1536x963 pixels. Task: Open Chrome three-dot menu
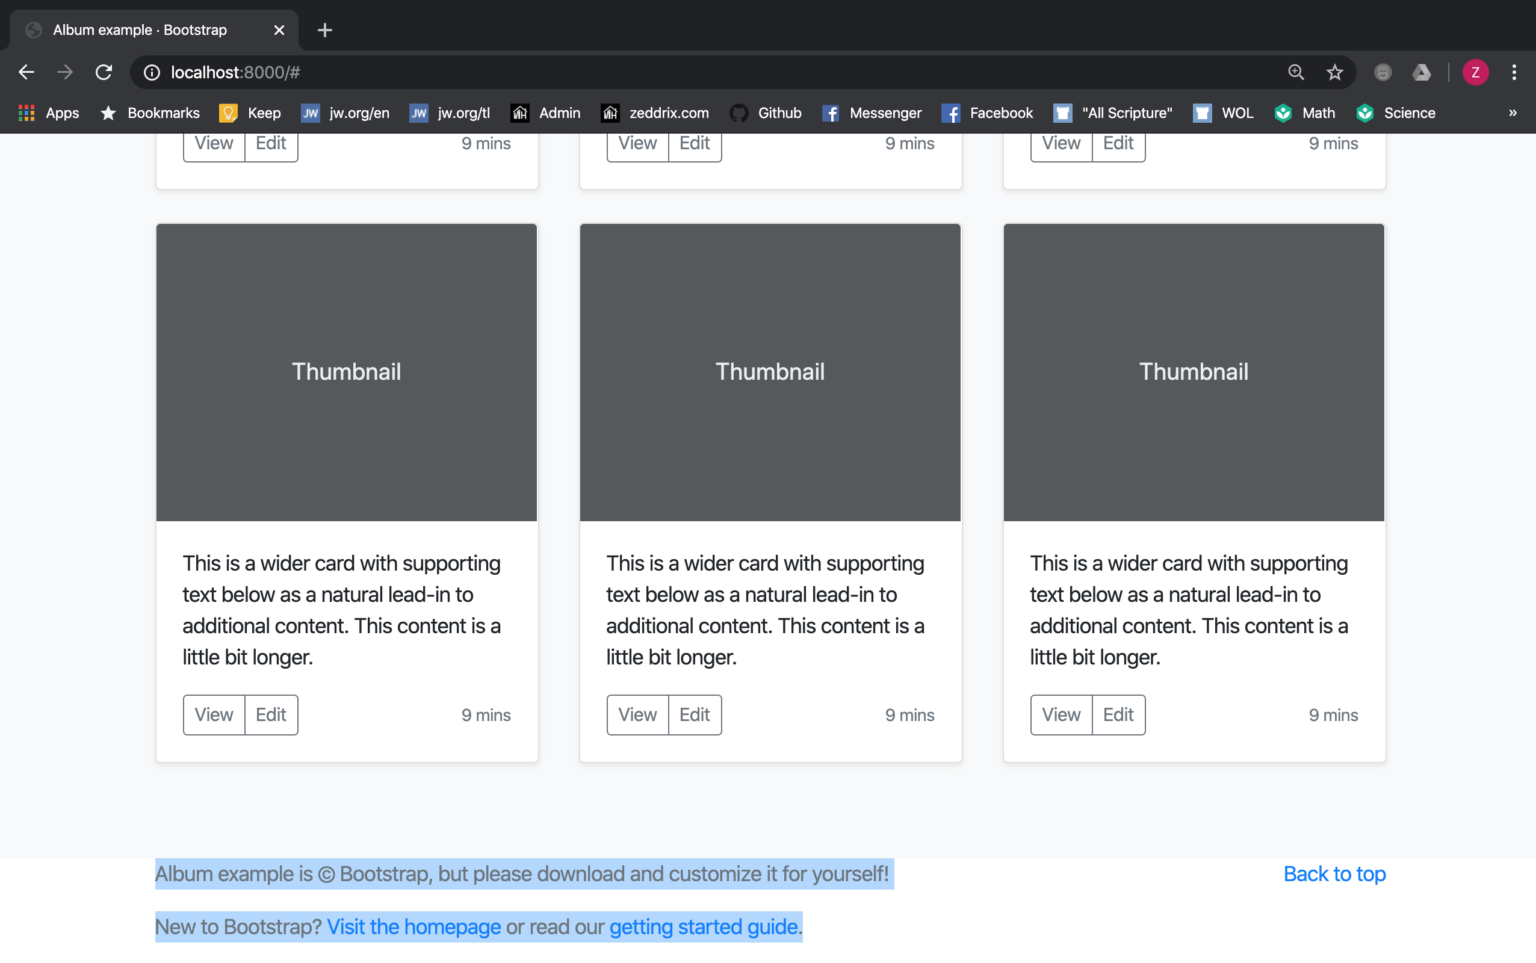(1514, 72)
